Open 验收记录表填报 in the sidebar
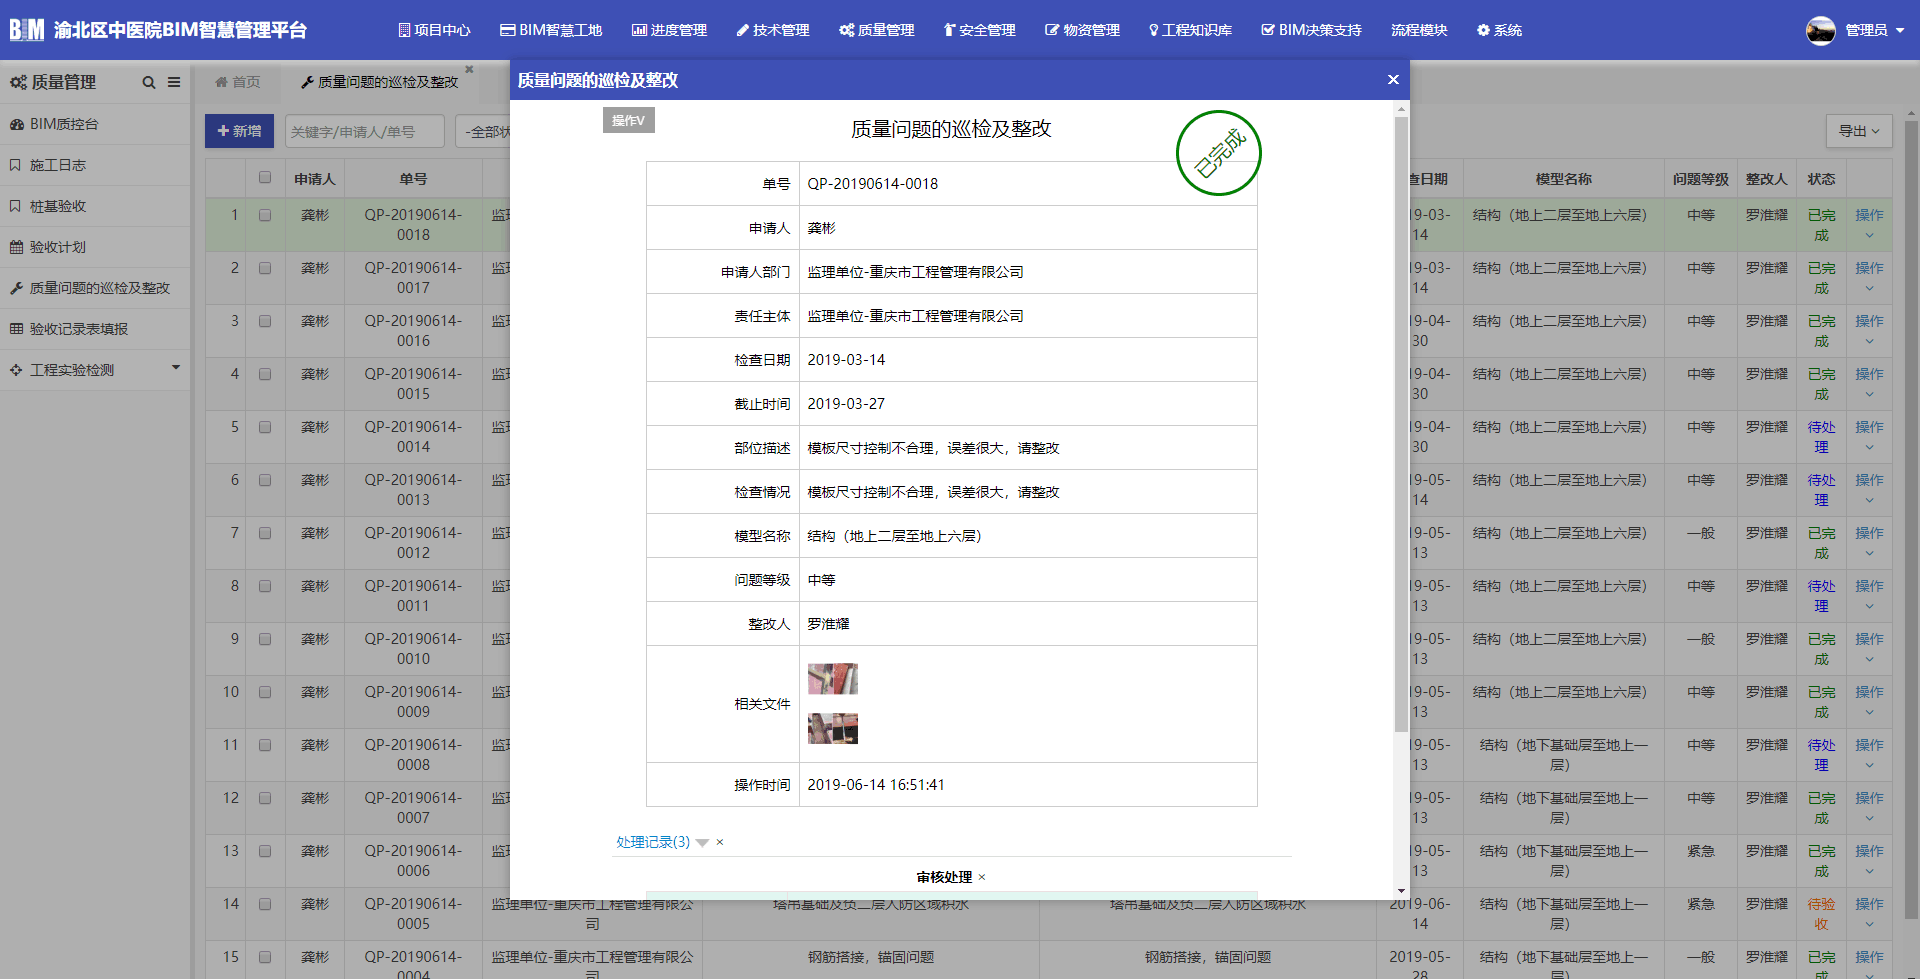This screenshot has height=979, width=1920. pyautogui.click(x=78, y=329)
